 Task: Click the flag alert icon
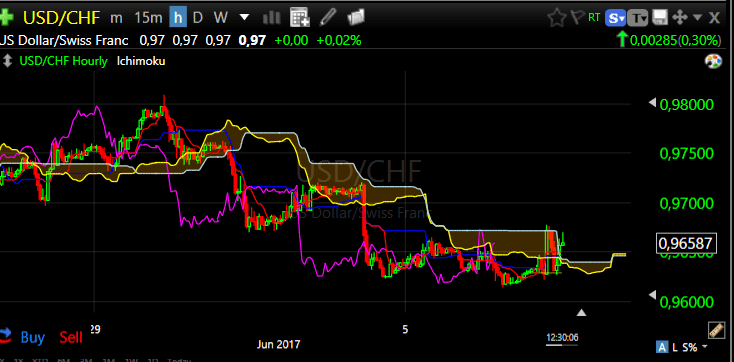[x=579, y=18]
